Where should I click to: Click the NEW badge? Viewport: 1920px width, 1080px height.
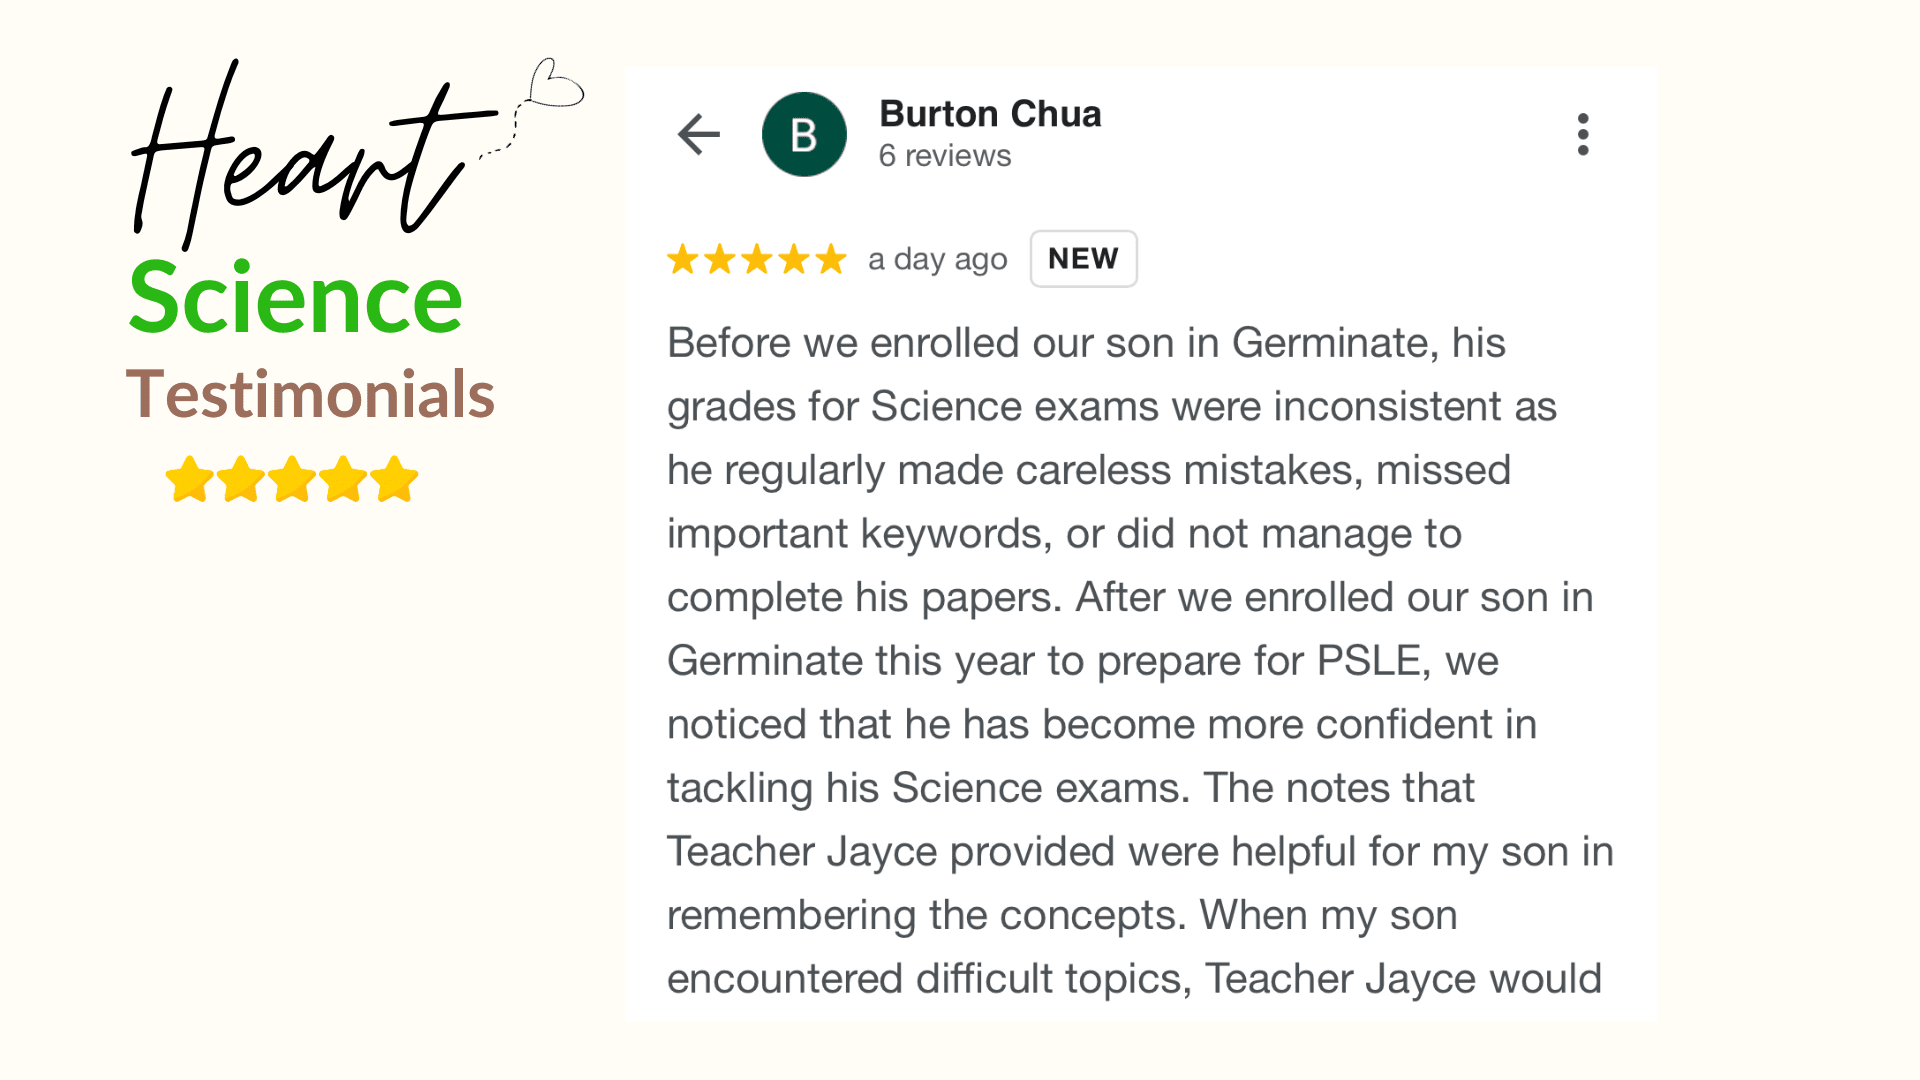click(x=1083, y=259)
